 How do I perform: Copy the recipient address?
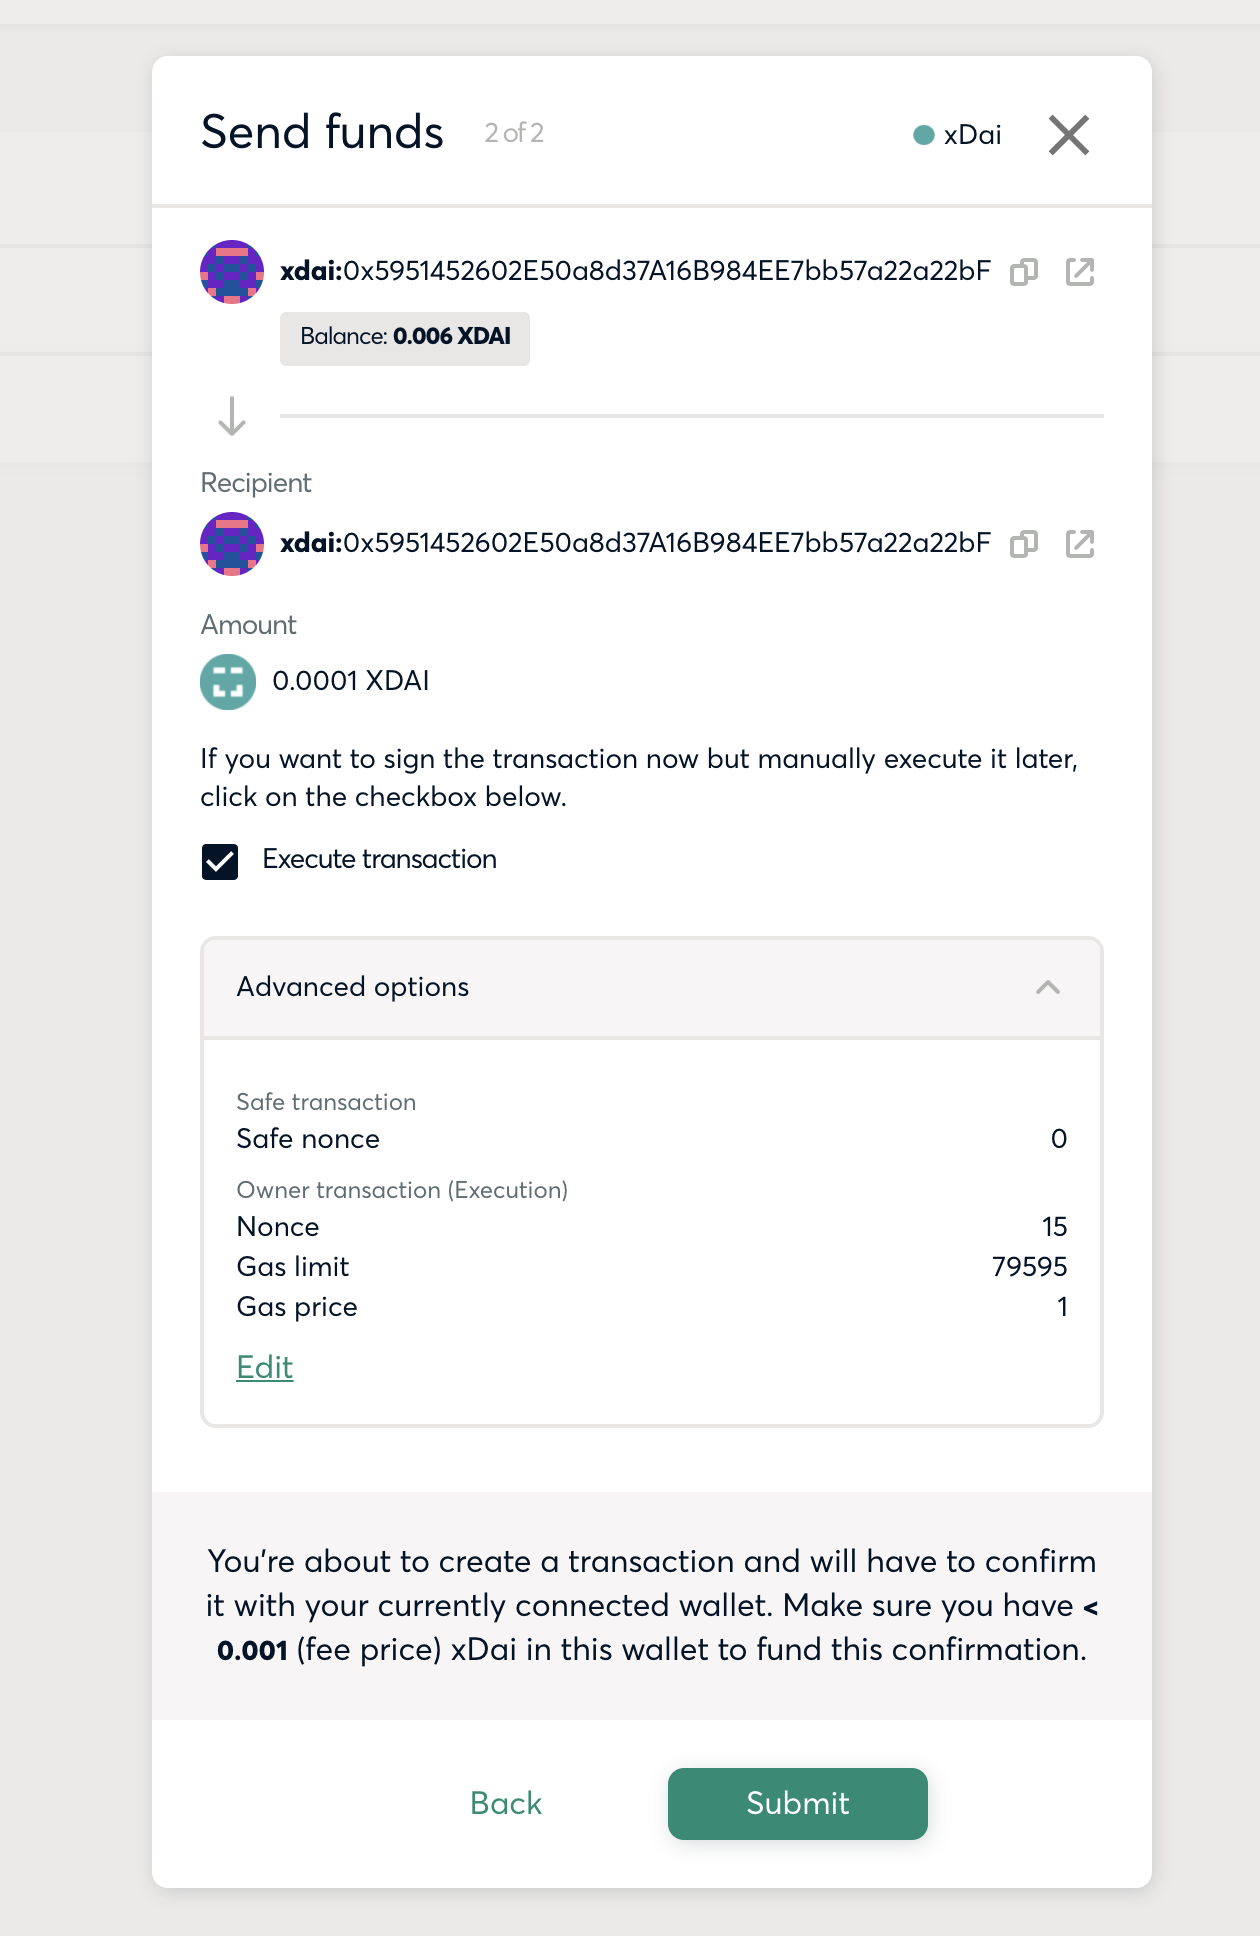coord(1024,544)
